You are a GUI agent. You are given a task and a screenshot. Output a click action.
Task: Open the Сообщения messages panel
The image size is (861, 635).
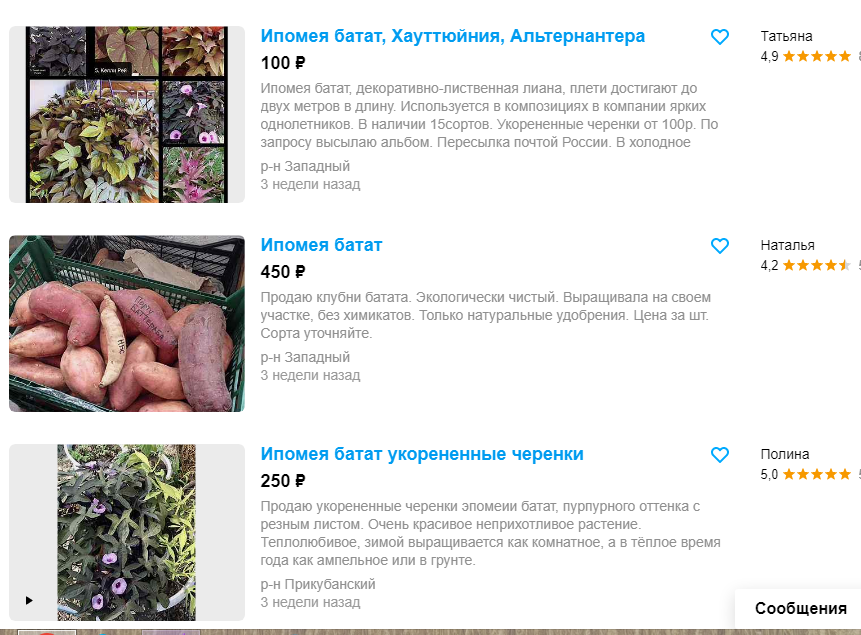pyautogui.click(x=800, y=609)
